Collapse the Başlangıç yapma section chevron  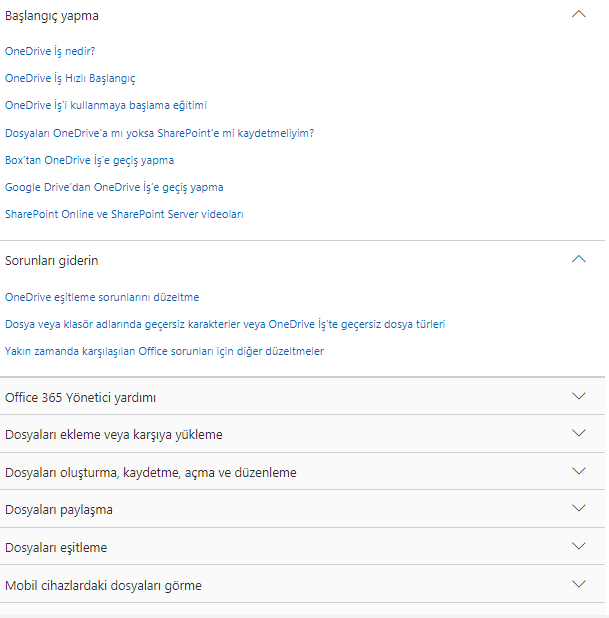(x=578, y=14)
